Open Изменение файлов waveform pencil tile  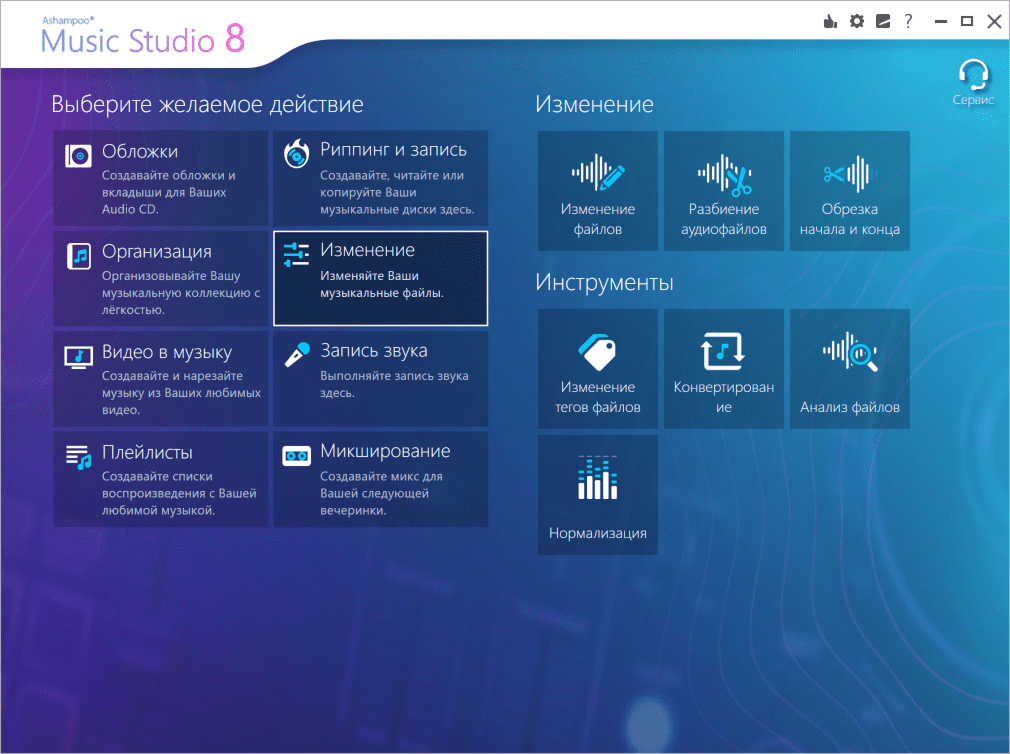(598, 191)
